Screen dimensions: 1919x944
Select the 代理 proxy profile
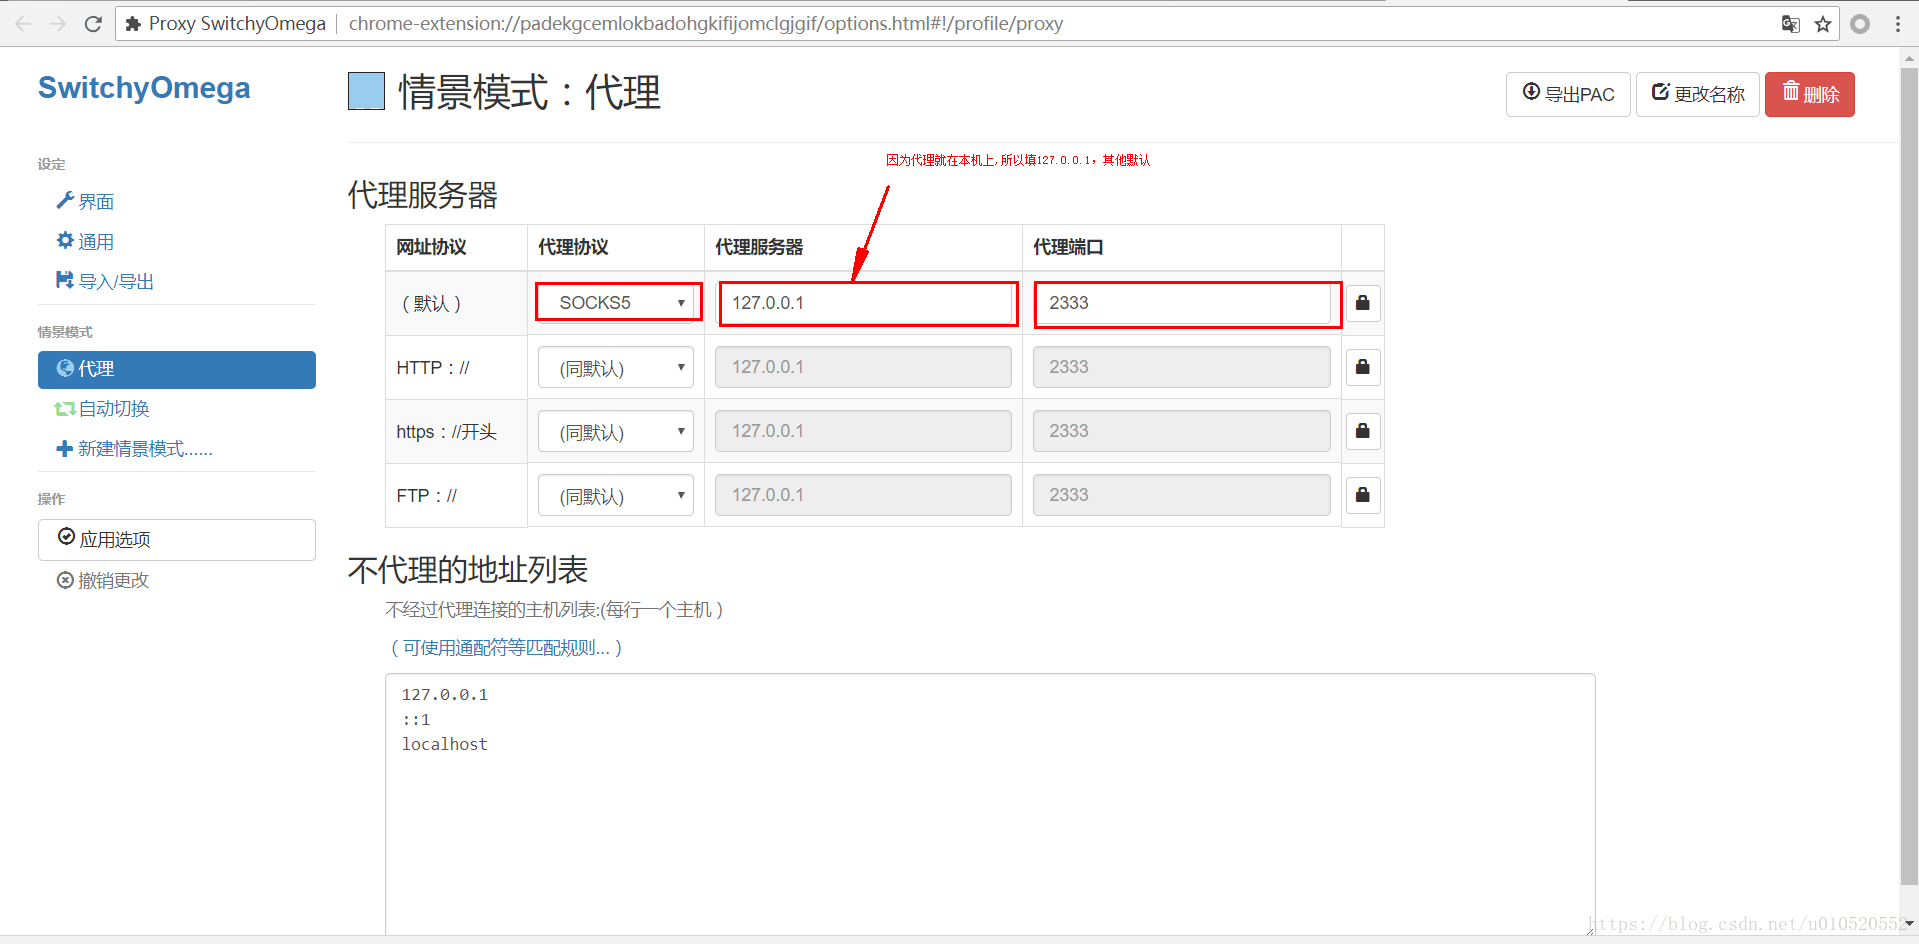tap(177, 369)
